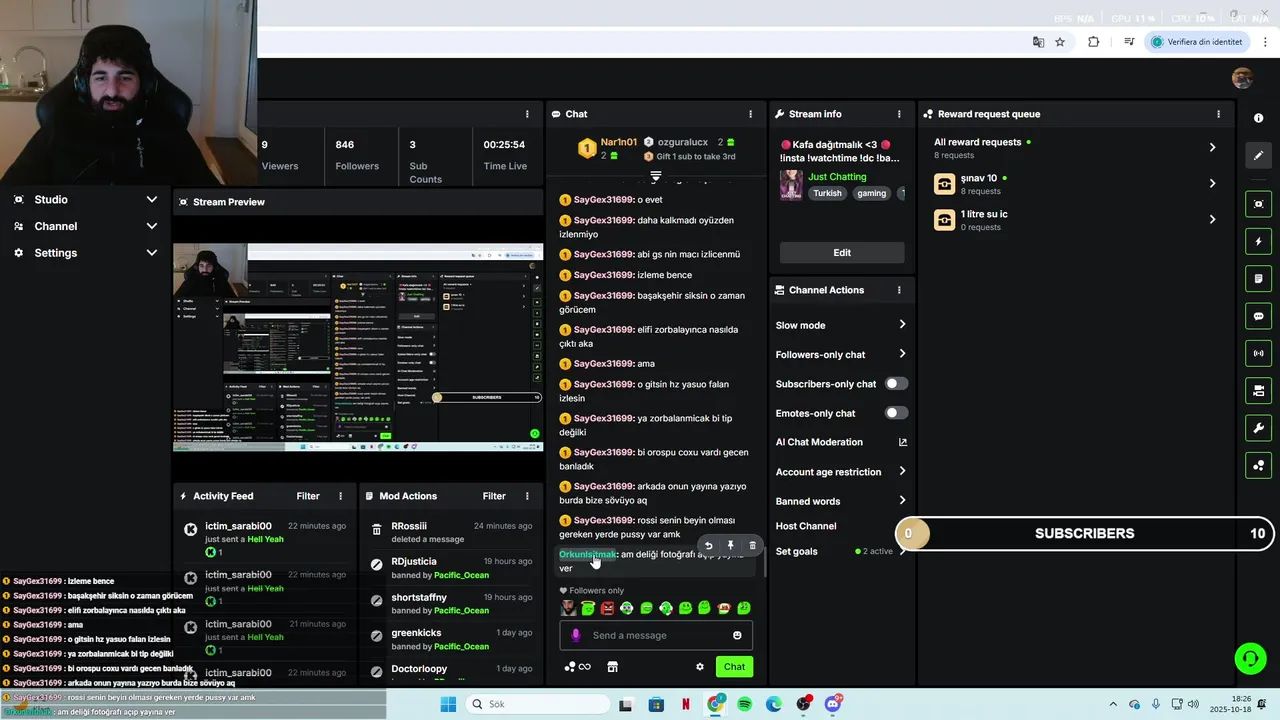
Task: Click the Edit stream info button
Action: pyautogui.click(x=842, y=253)
